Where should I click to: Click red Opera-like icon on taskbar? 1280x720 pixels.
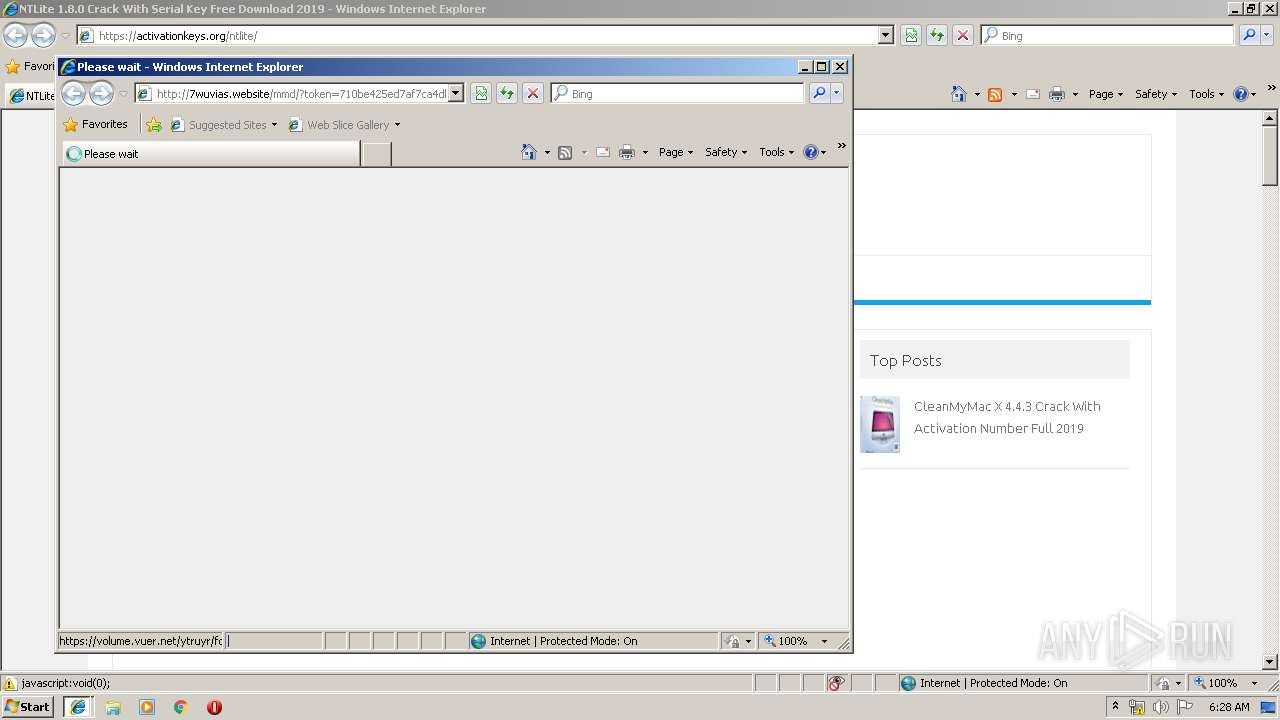click(x=214, y=707)
